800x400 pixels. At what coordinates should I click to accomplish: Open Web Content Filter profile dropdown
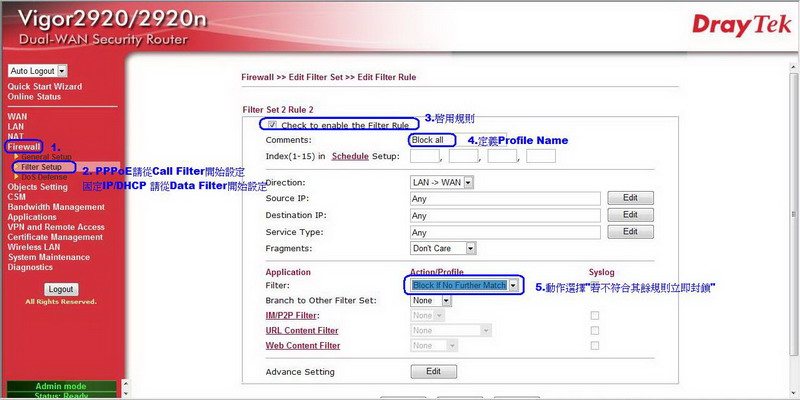point(434,345)
